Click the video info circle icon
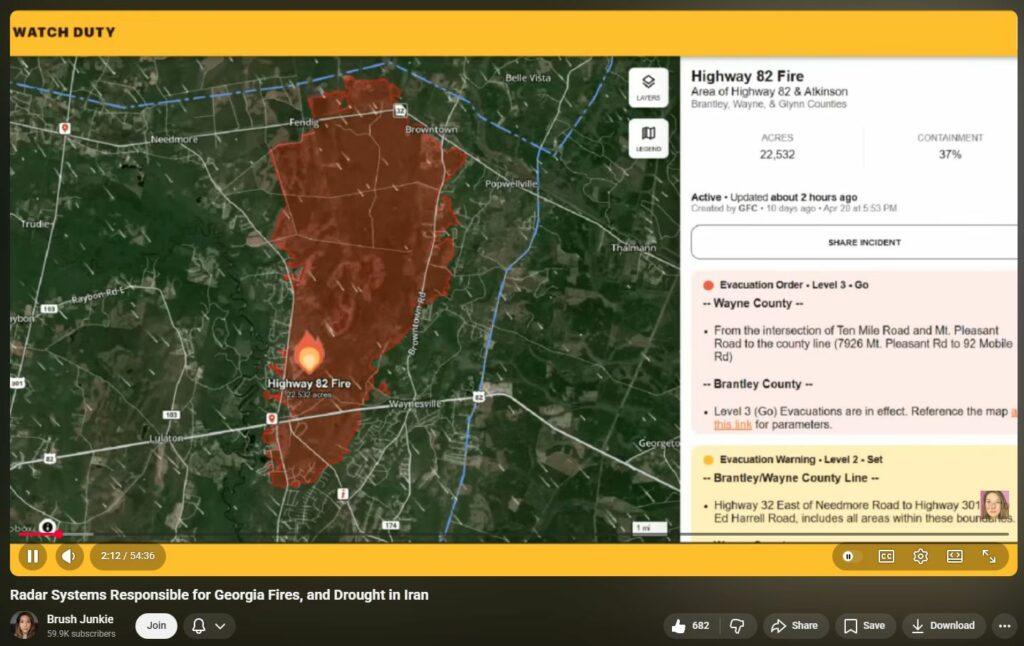Viewport: 1024px width, 646px height. pos(47,526)
